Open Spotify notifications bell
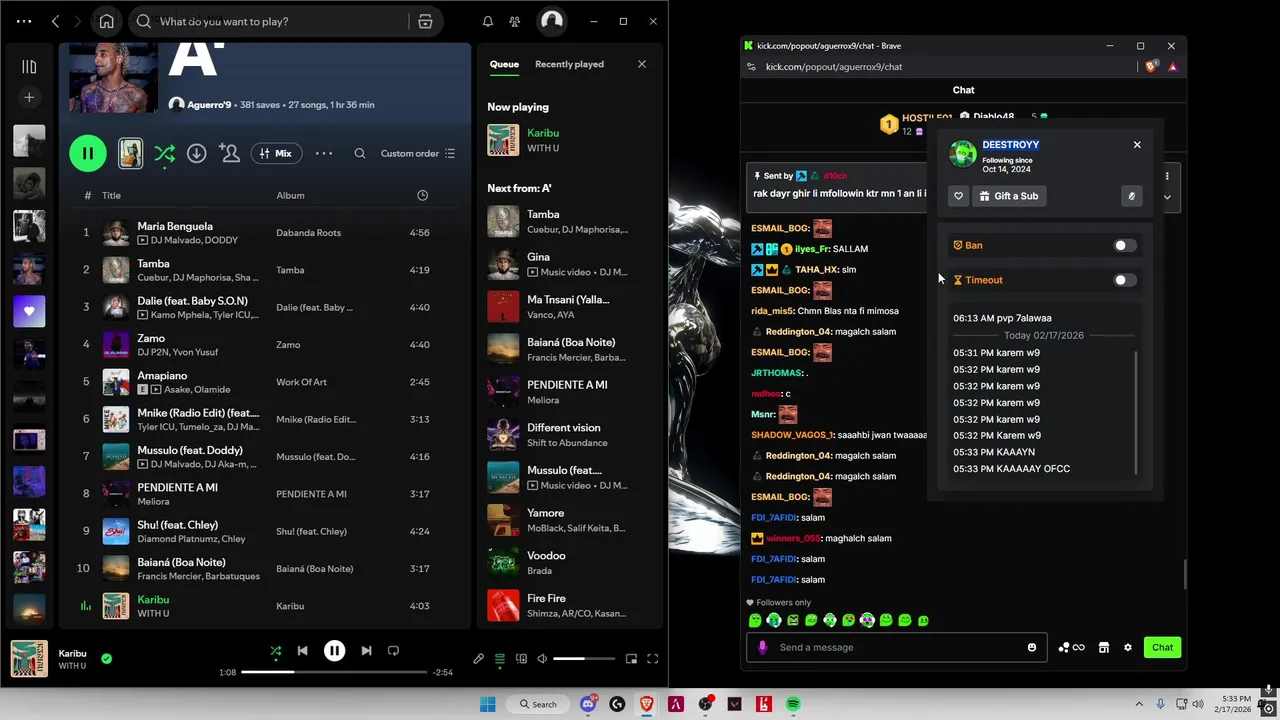The image size is (1280, 720). [x=488, y=21]
